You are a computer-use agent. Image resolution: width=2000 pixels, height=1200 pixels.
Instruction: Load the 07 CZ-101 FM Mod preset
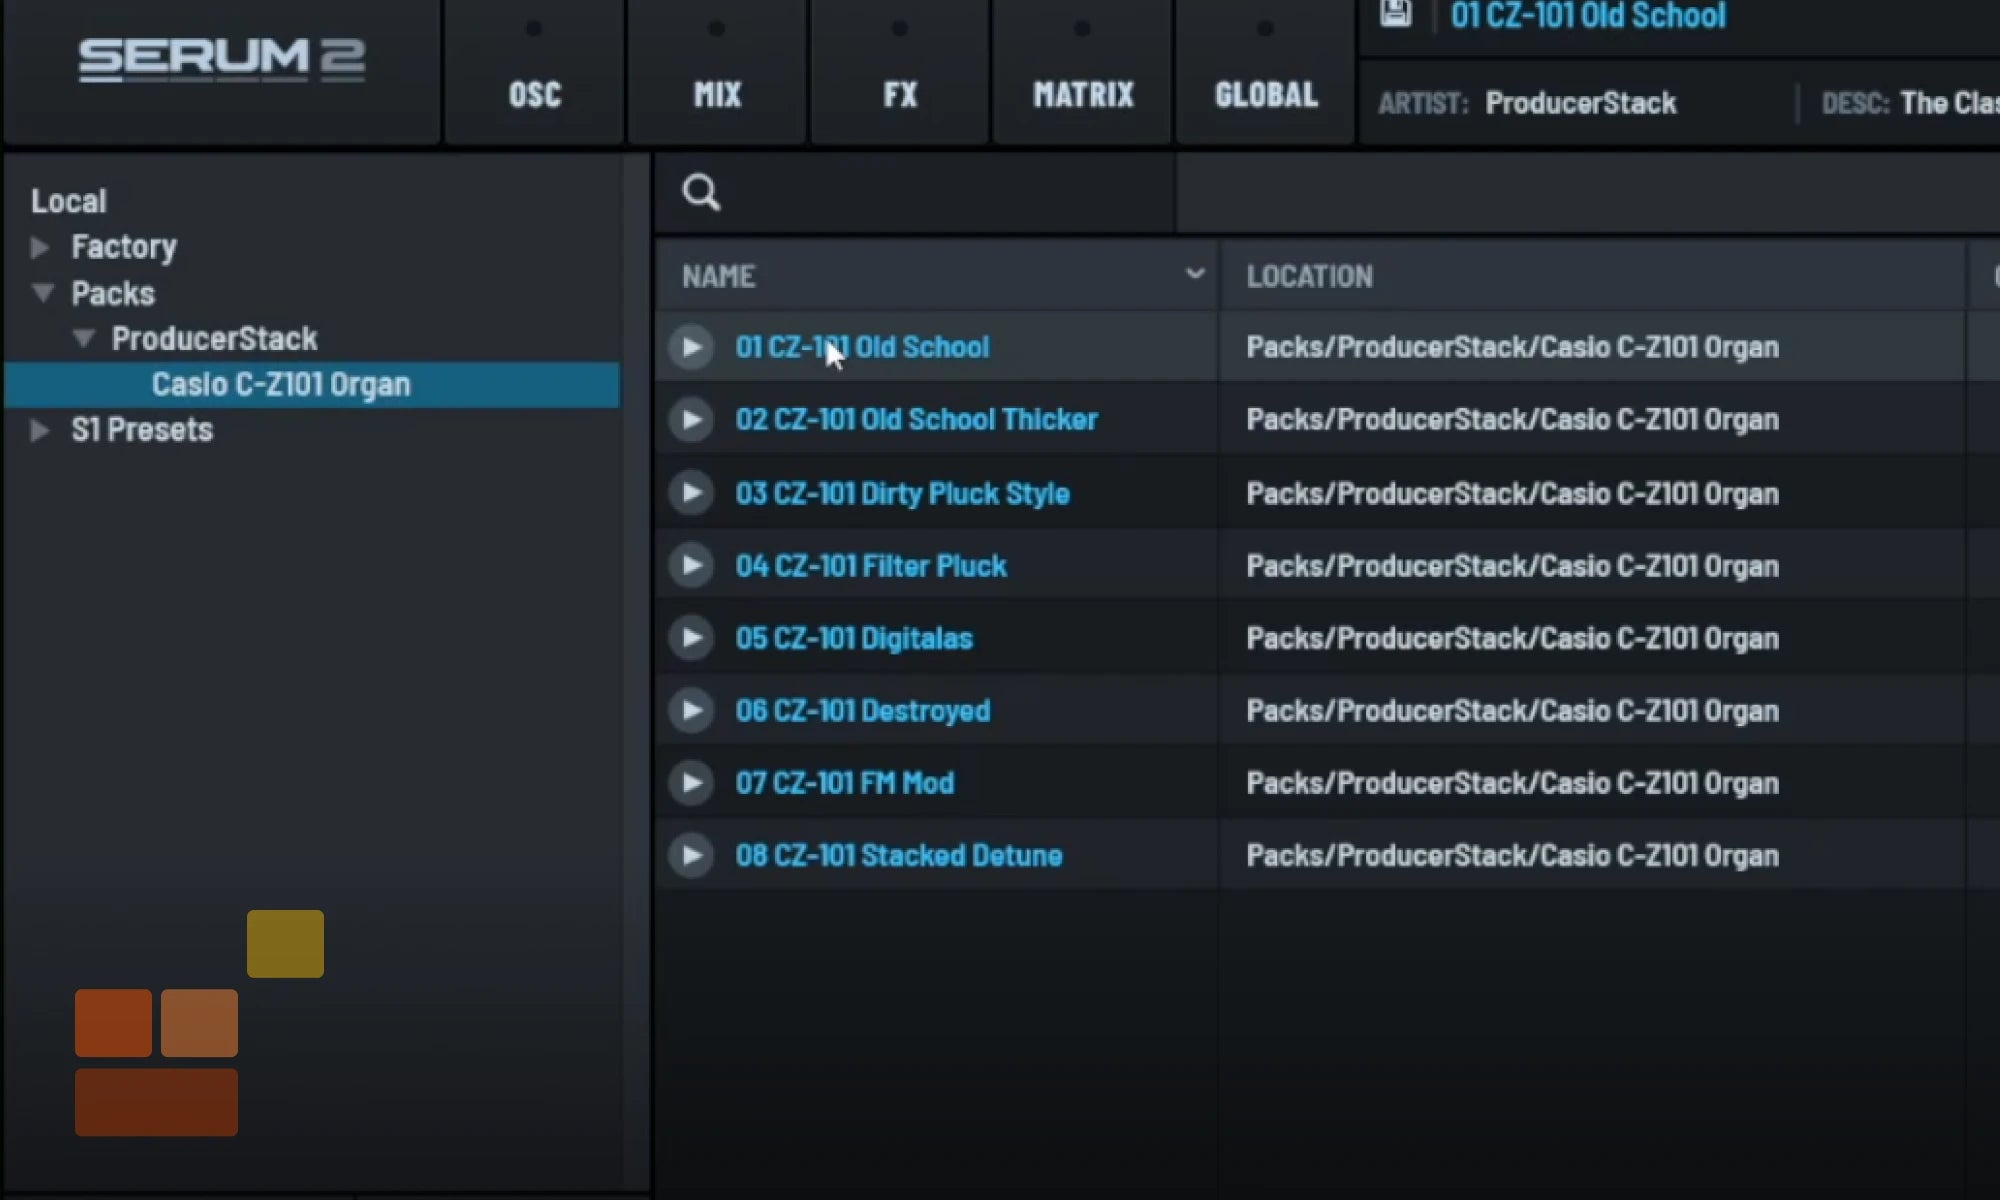844,783
